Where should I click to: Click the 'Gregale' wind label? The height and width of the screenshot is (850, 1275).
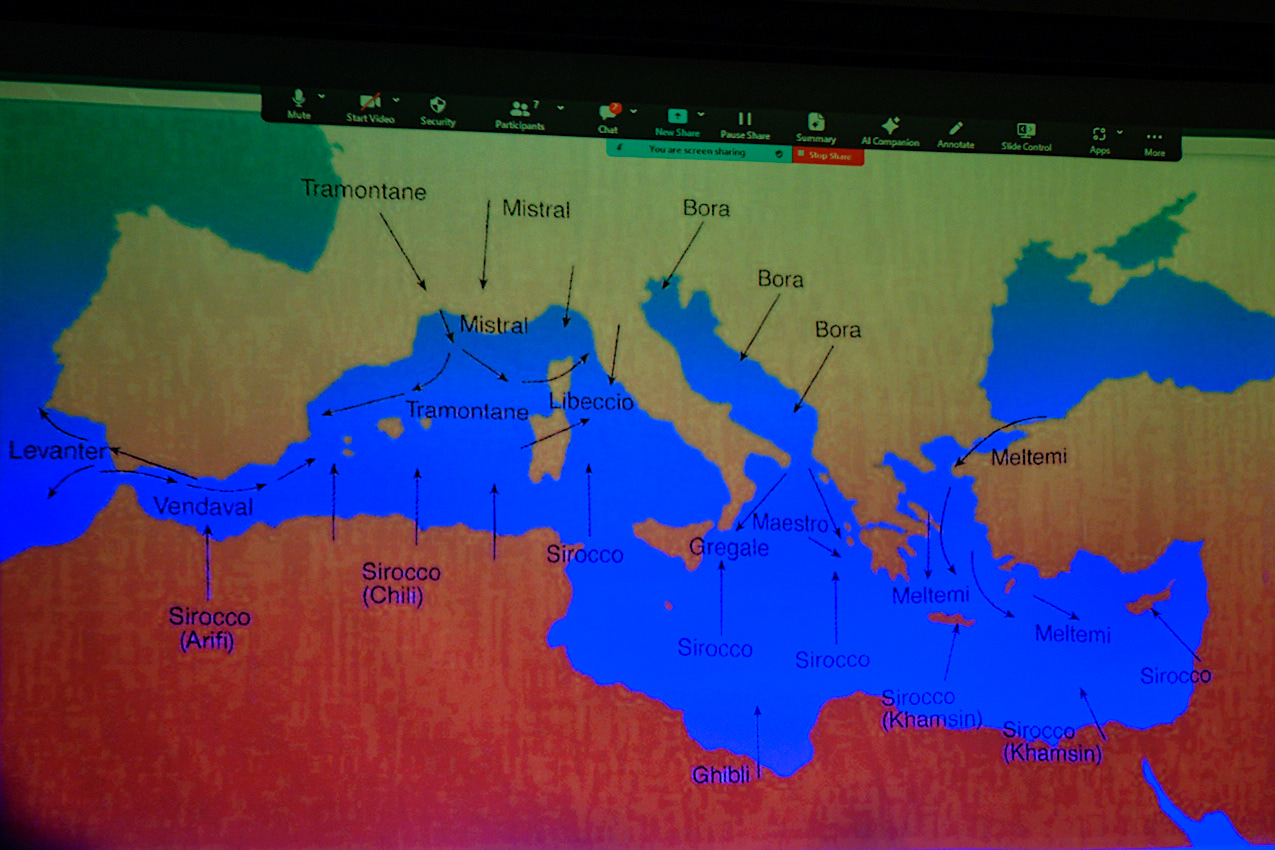coord(729,548)
